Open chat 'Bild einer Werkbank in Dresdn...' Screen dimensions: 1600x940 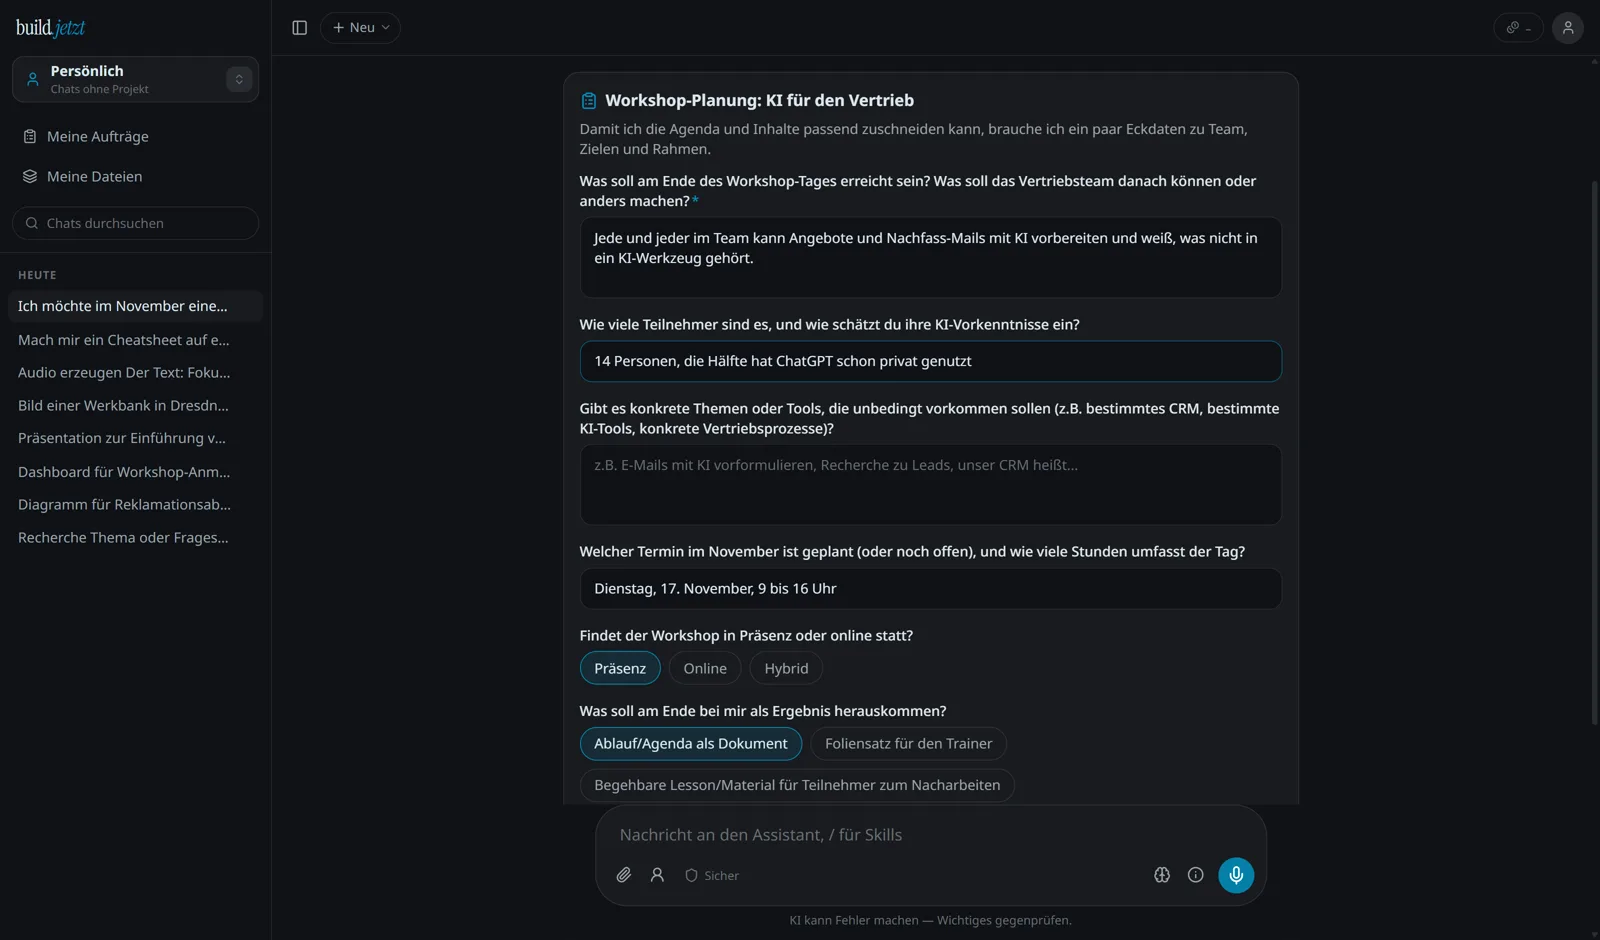(135, 405)
